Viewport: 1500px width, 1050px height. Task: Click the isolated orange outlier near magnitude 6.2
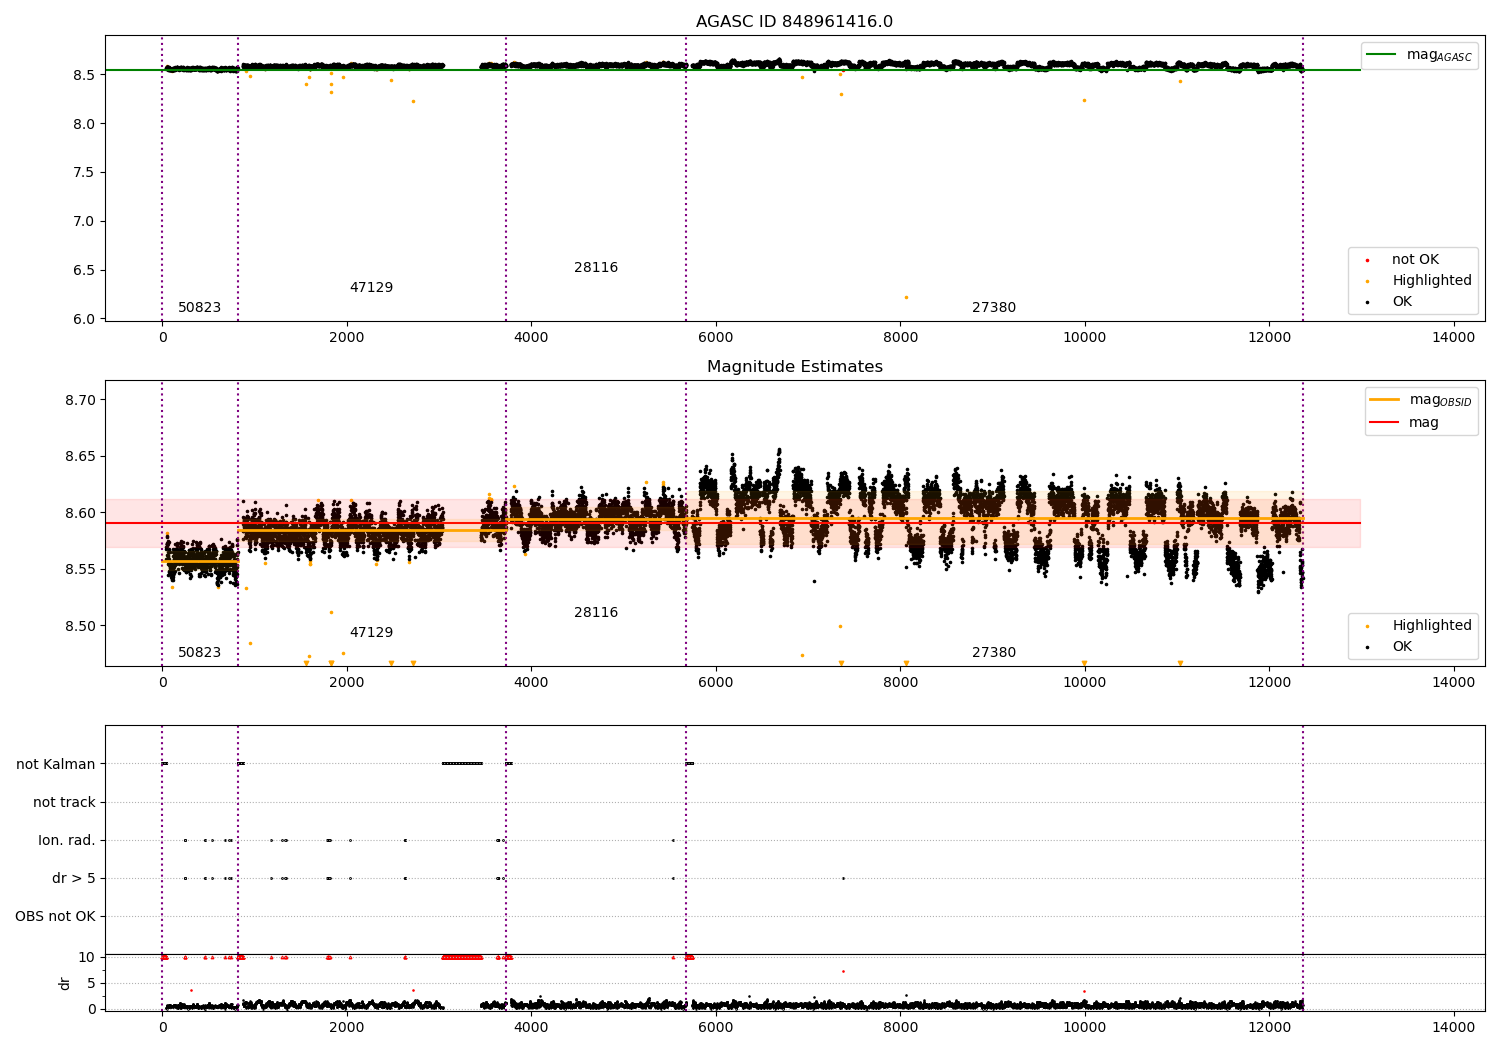pos(906,297)
